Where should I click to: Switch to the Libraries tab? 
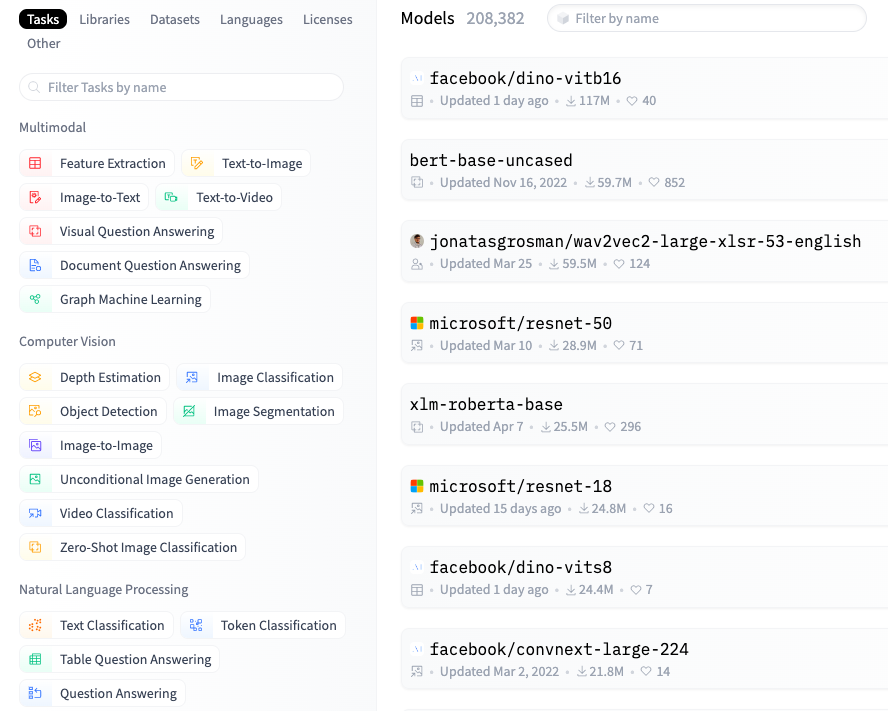point(104,19)
